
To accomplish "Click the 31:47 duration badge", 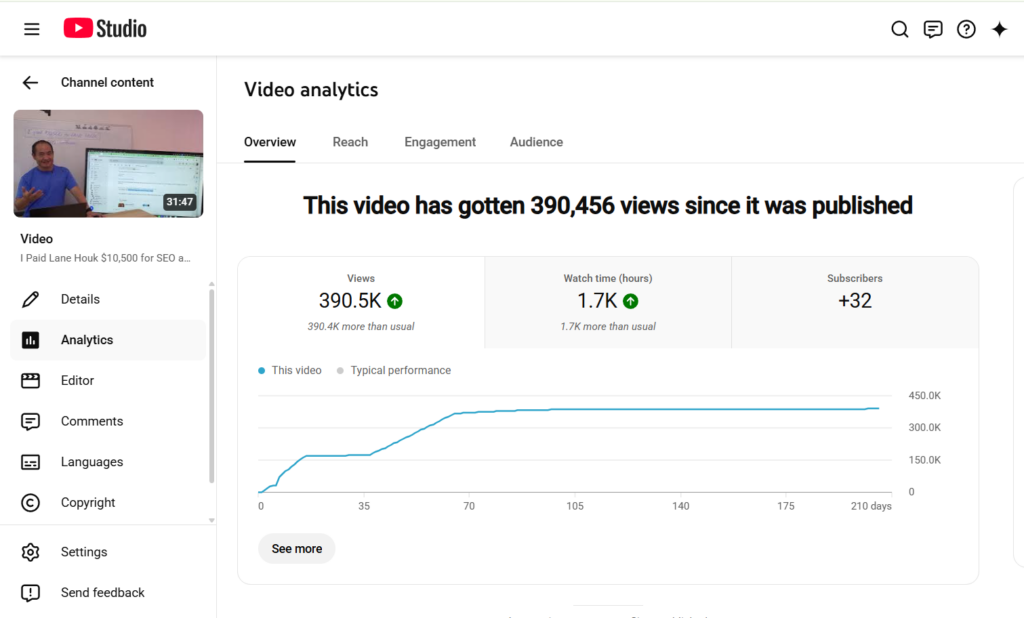I will coord(180,202).
